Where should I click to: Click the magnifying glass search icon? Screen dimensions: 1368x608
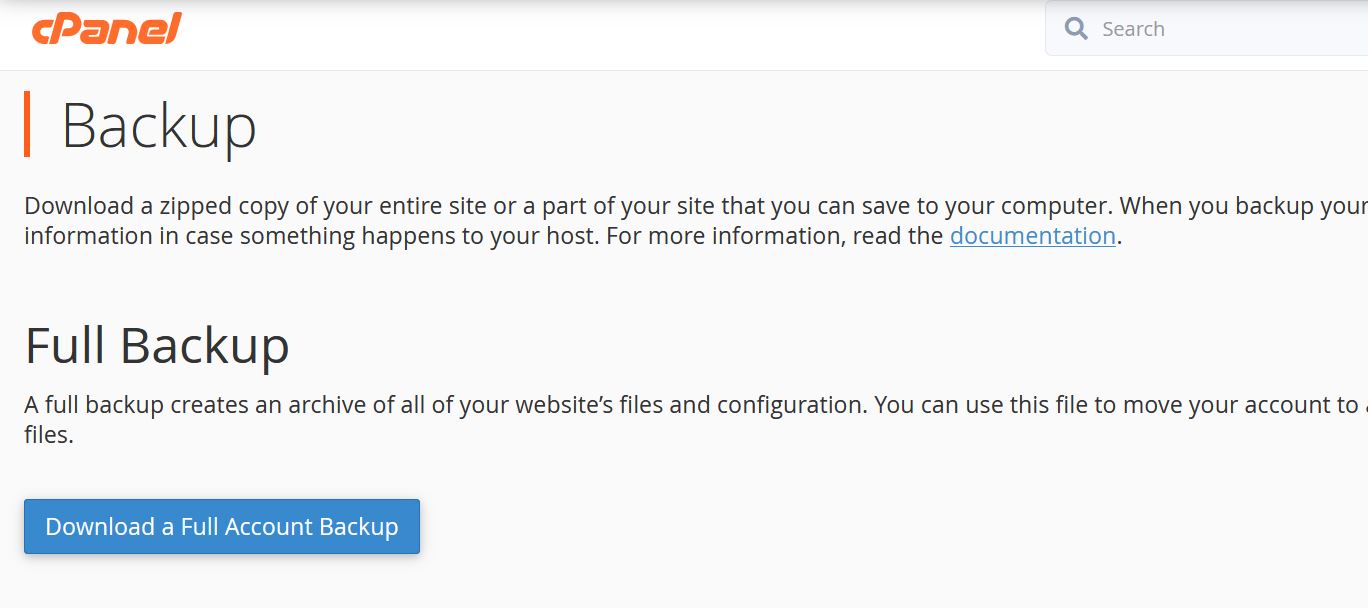point(1076,29)
